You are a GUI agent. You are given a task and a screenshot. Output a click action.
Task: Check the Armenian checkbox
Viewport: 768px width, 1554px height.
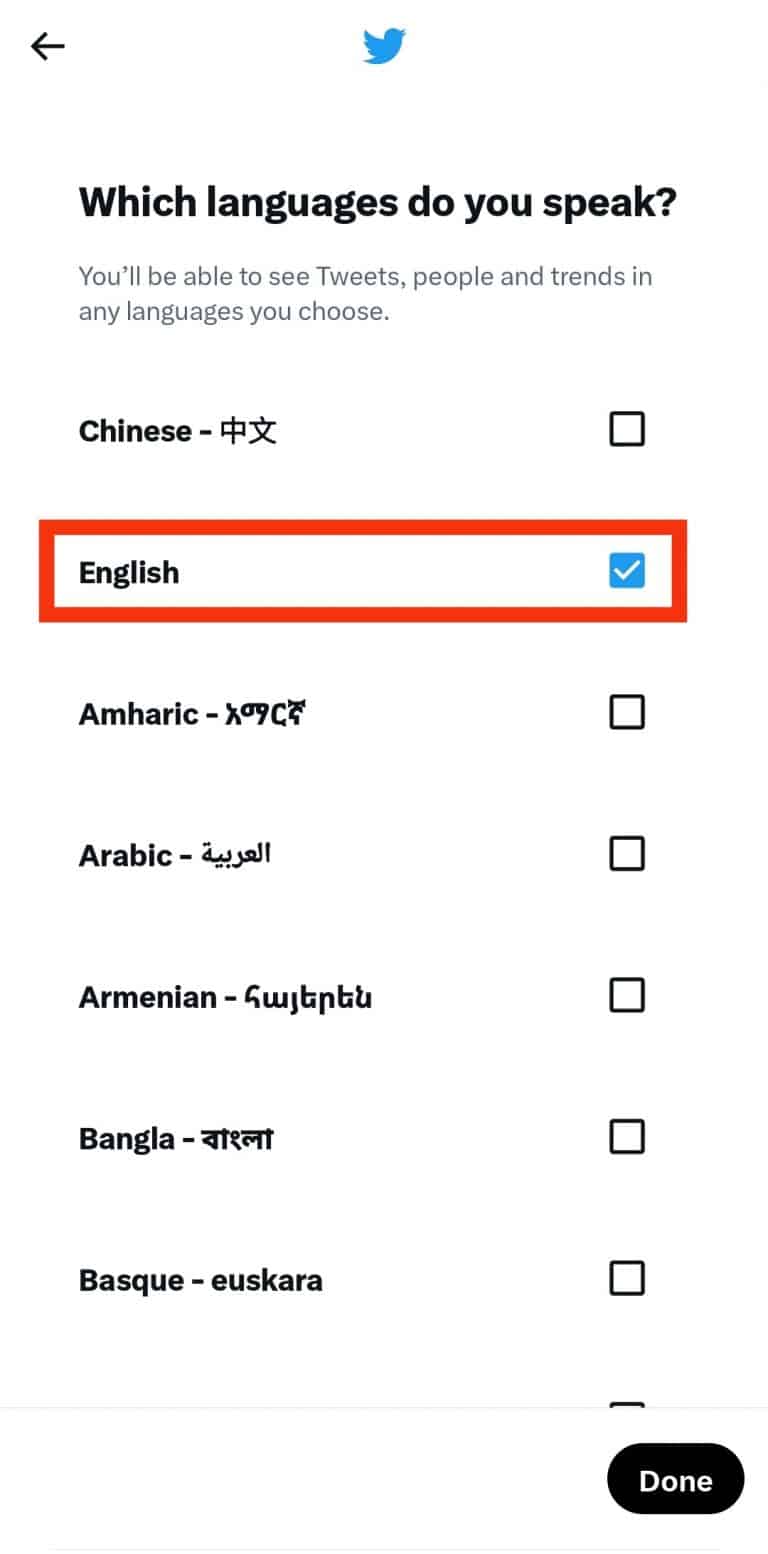[x=627, y=995]
